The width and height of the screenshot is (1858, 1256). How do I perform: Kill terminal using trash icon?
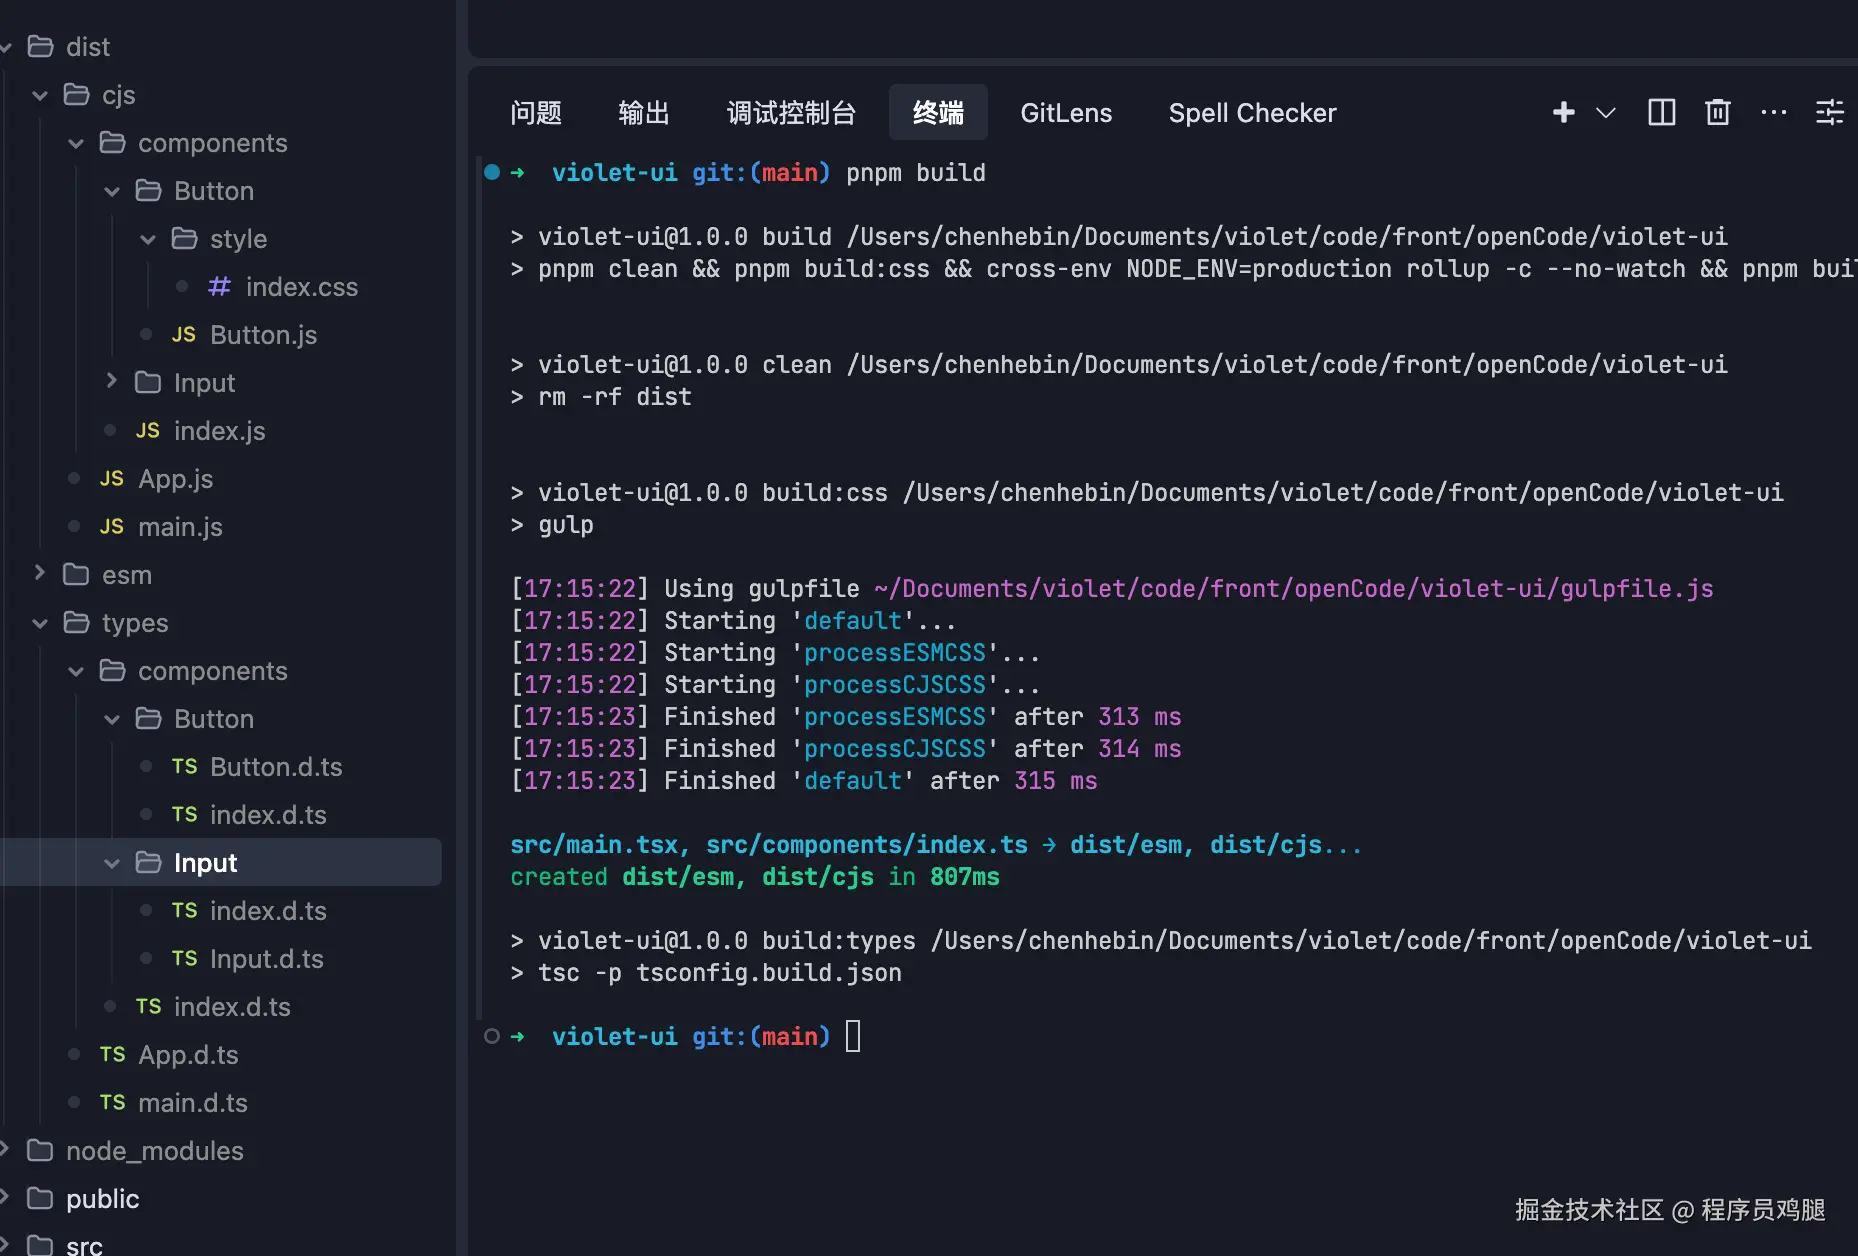coord(1717,113)
